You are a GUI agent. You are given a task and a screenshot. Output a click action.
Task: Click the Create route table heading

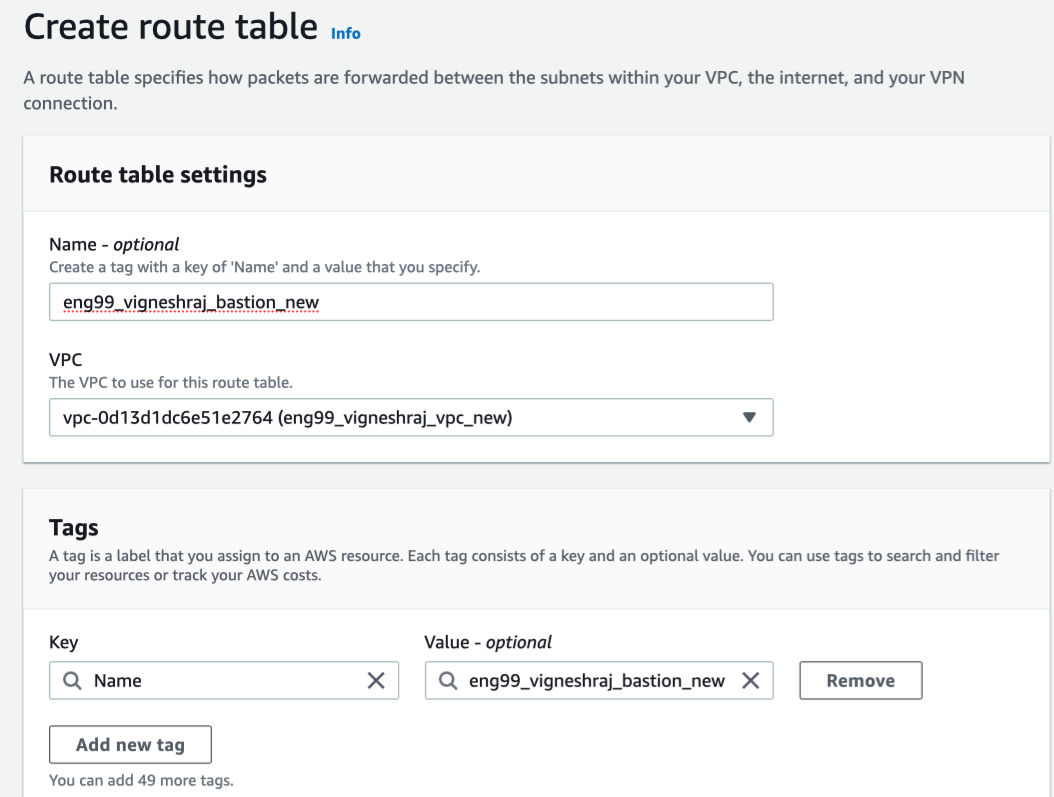[x=171, y=27]
